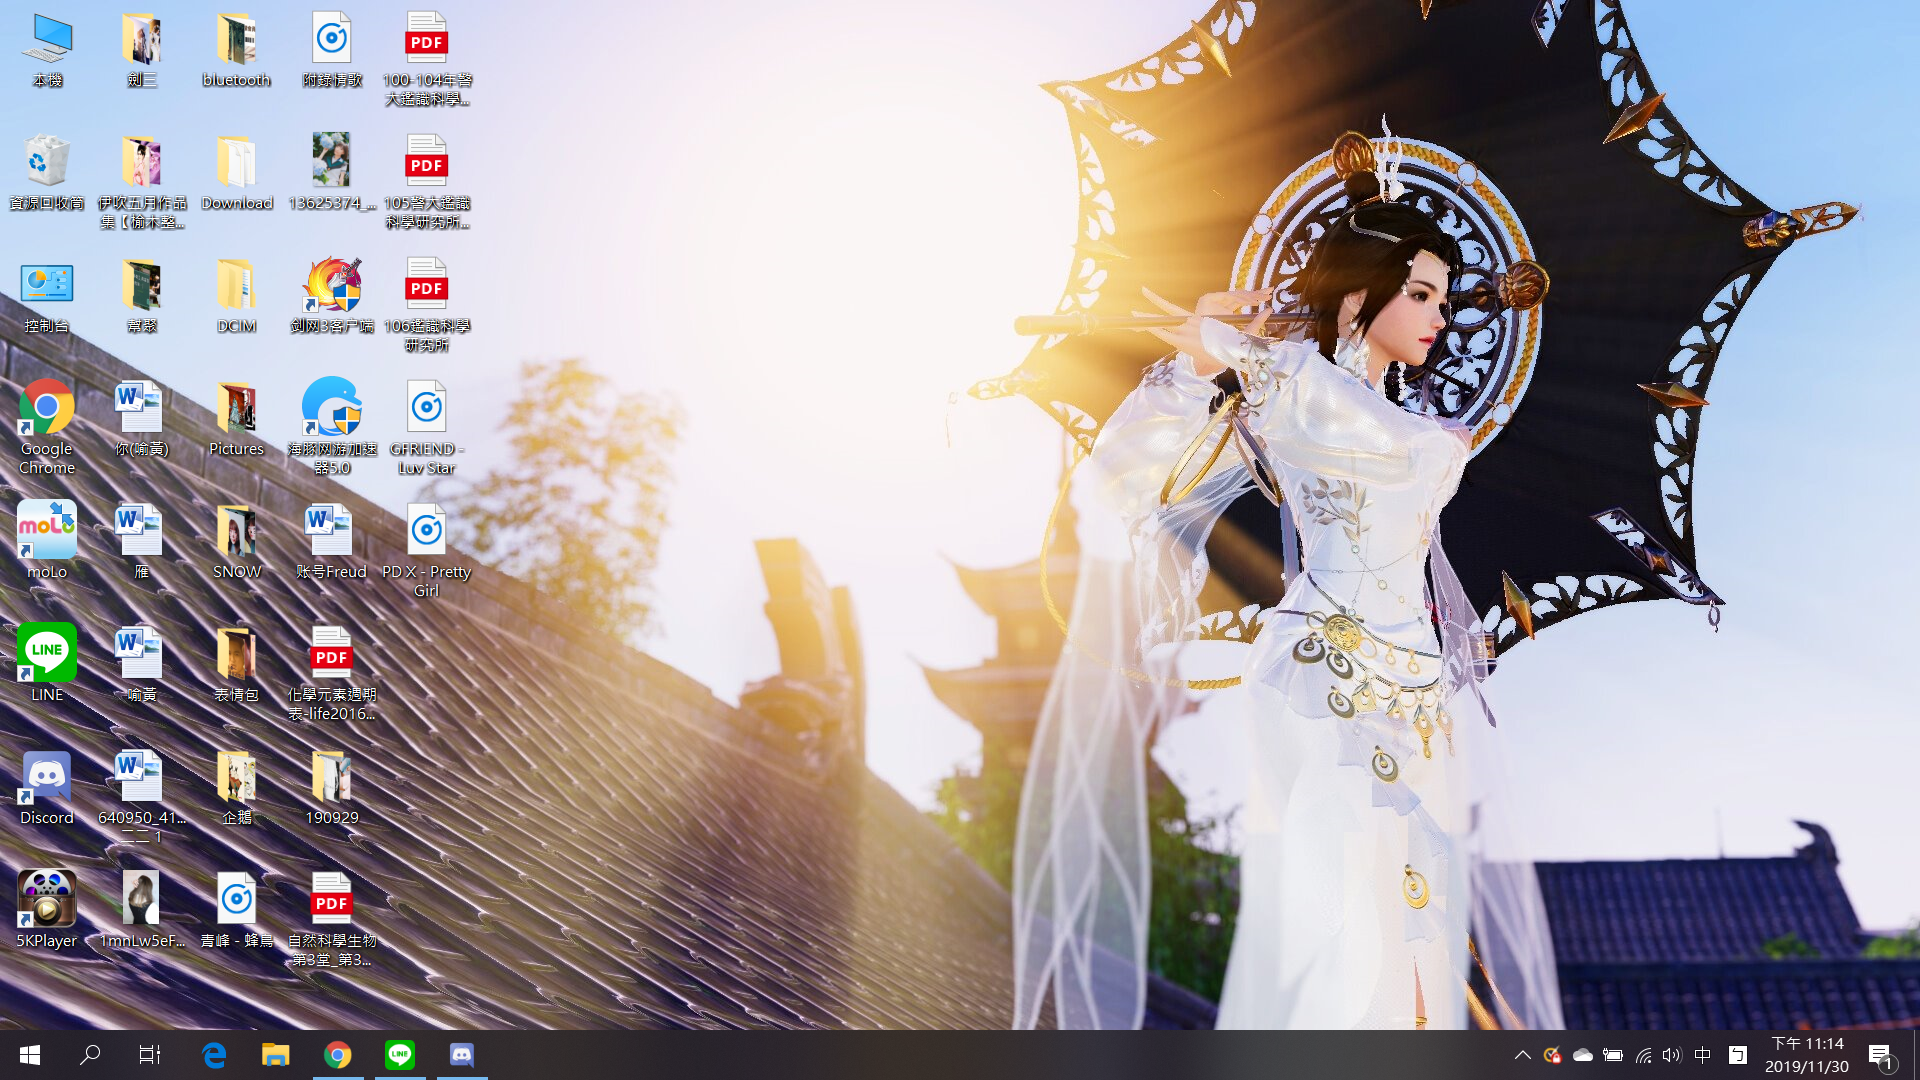Open the 13625374 image file
The height and width of the screenshot is (1080, 1920).
[x=332, y=173]
